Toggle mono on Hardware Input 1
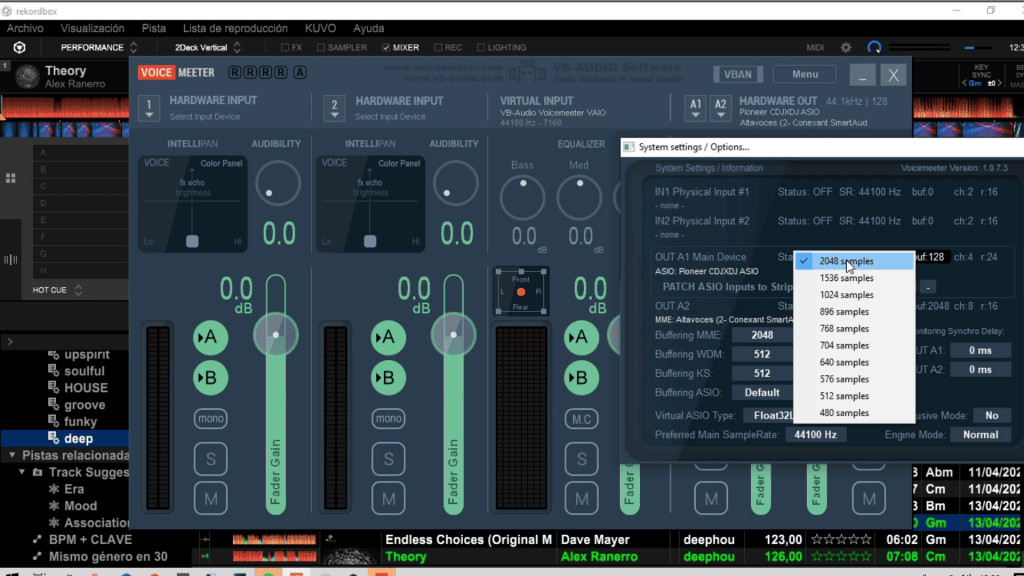1024x576 pixels. point(210,419)
